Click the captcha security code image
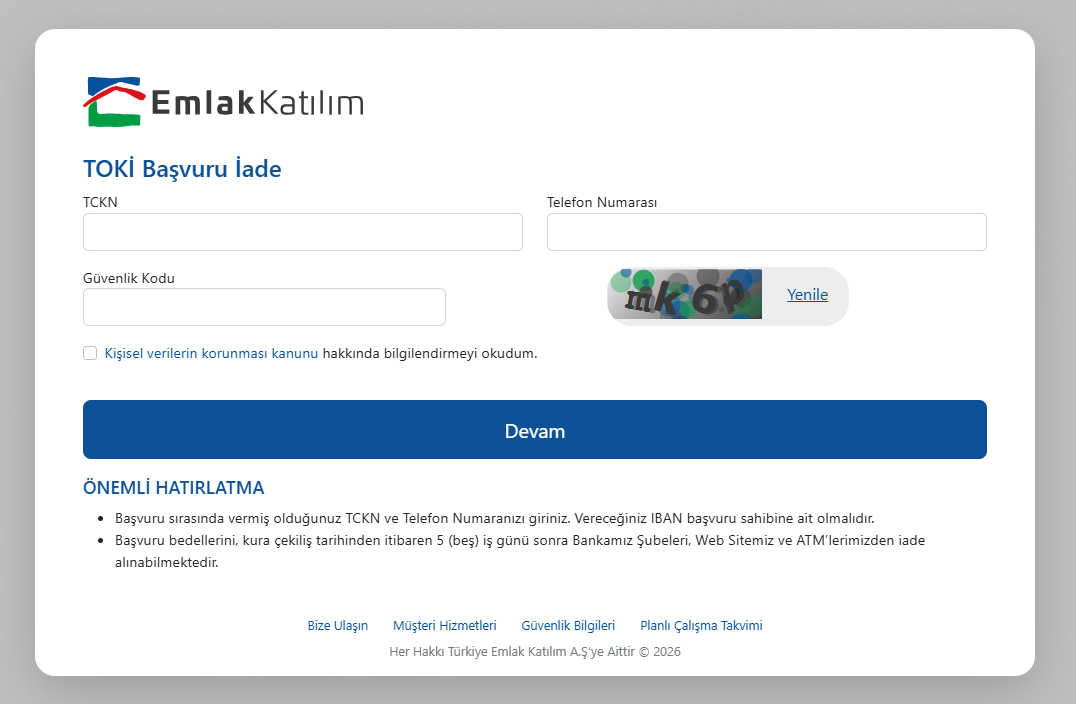This screenshot has width=1076, height=704. tap(685, 295)
